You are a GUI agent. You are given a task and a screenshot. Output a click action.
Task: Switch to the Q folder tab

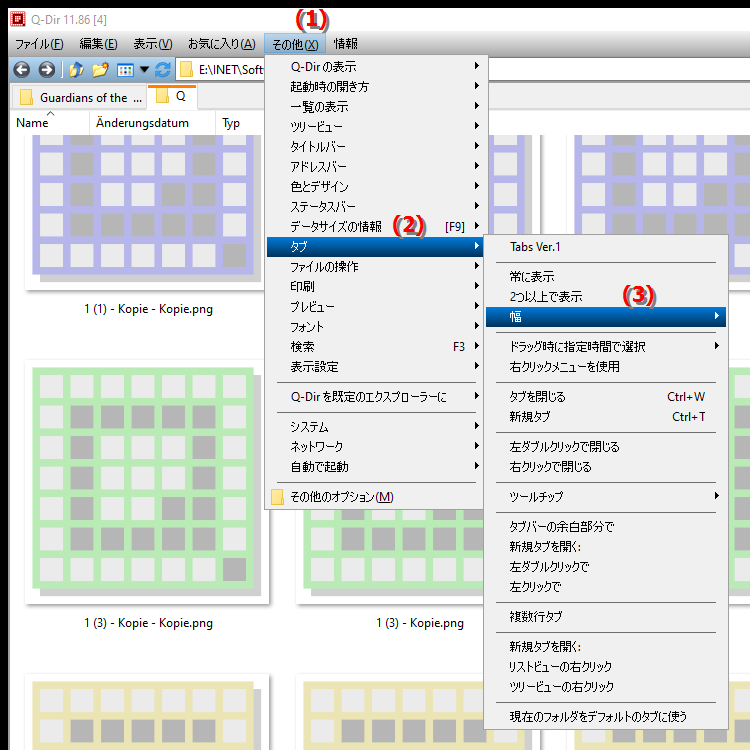point(172,97)
